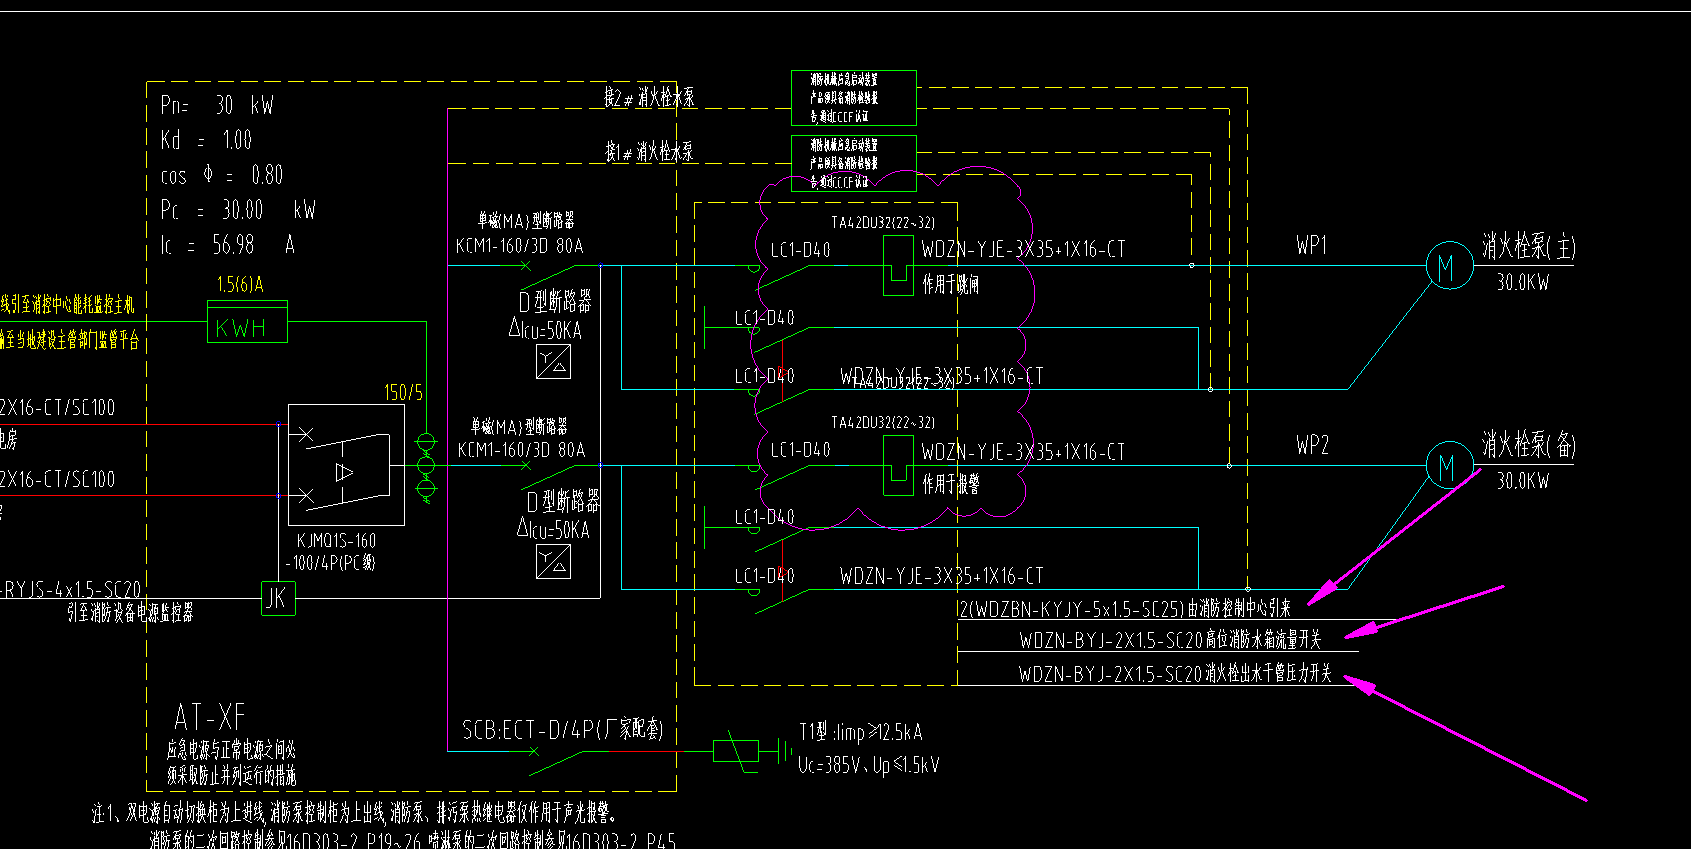Click the yellow "150/5" ratio label
1691x849 pixels.
point(403,393)
